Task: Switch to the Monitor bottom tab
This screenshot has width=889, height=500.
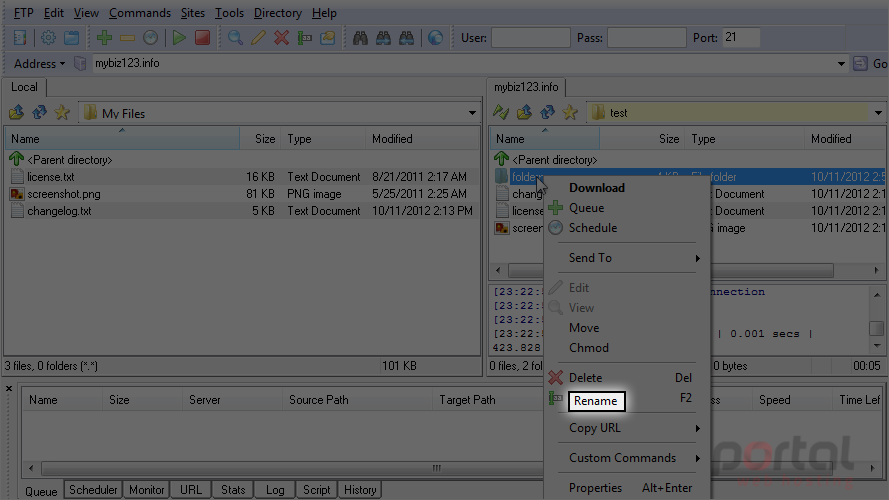Action: tap(146, 490)
